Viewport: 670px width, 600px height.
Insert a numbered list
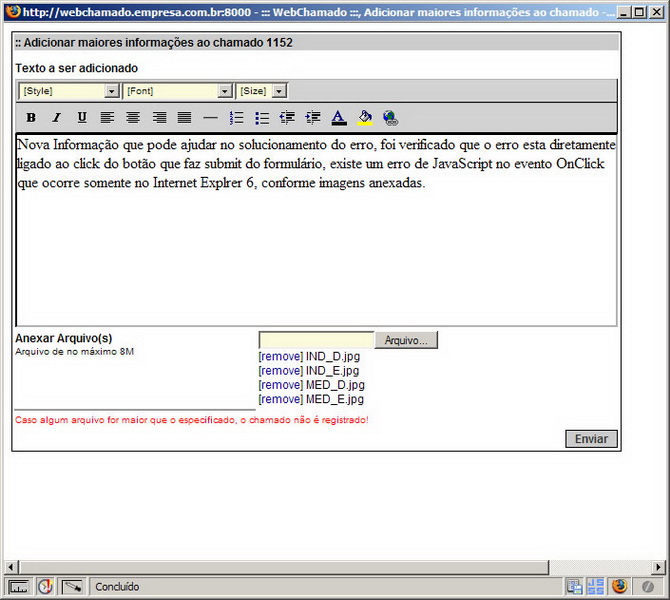(x=236, y=118)
